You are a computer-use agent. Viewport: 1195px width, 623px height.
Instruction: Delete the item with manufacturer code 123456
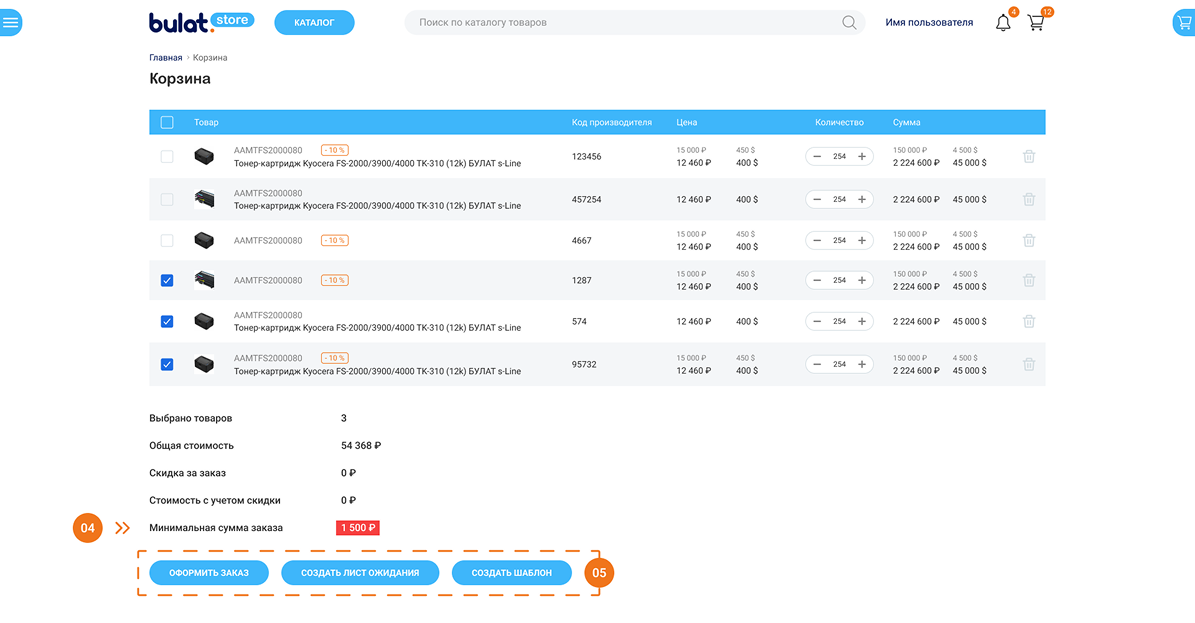point(1028,157)
